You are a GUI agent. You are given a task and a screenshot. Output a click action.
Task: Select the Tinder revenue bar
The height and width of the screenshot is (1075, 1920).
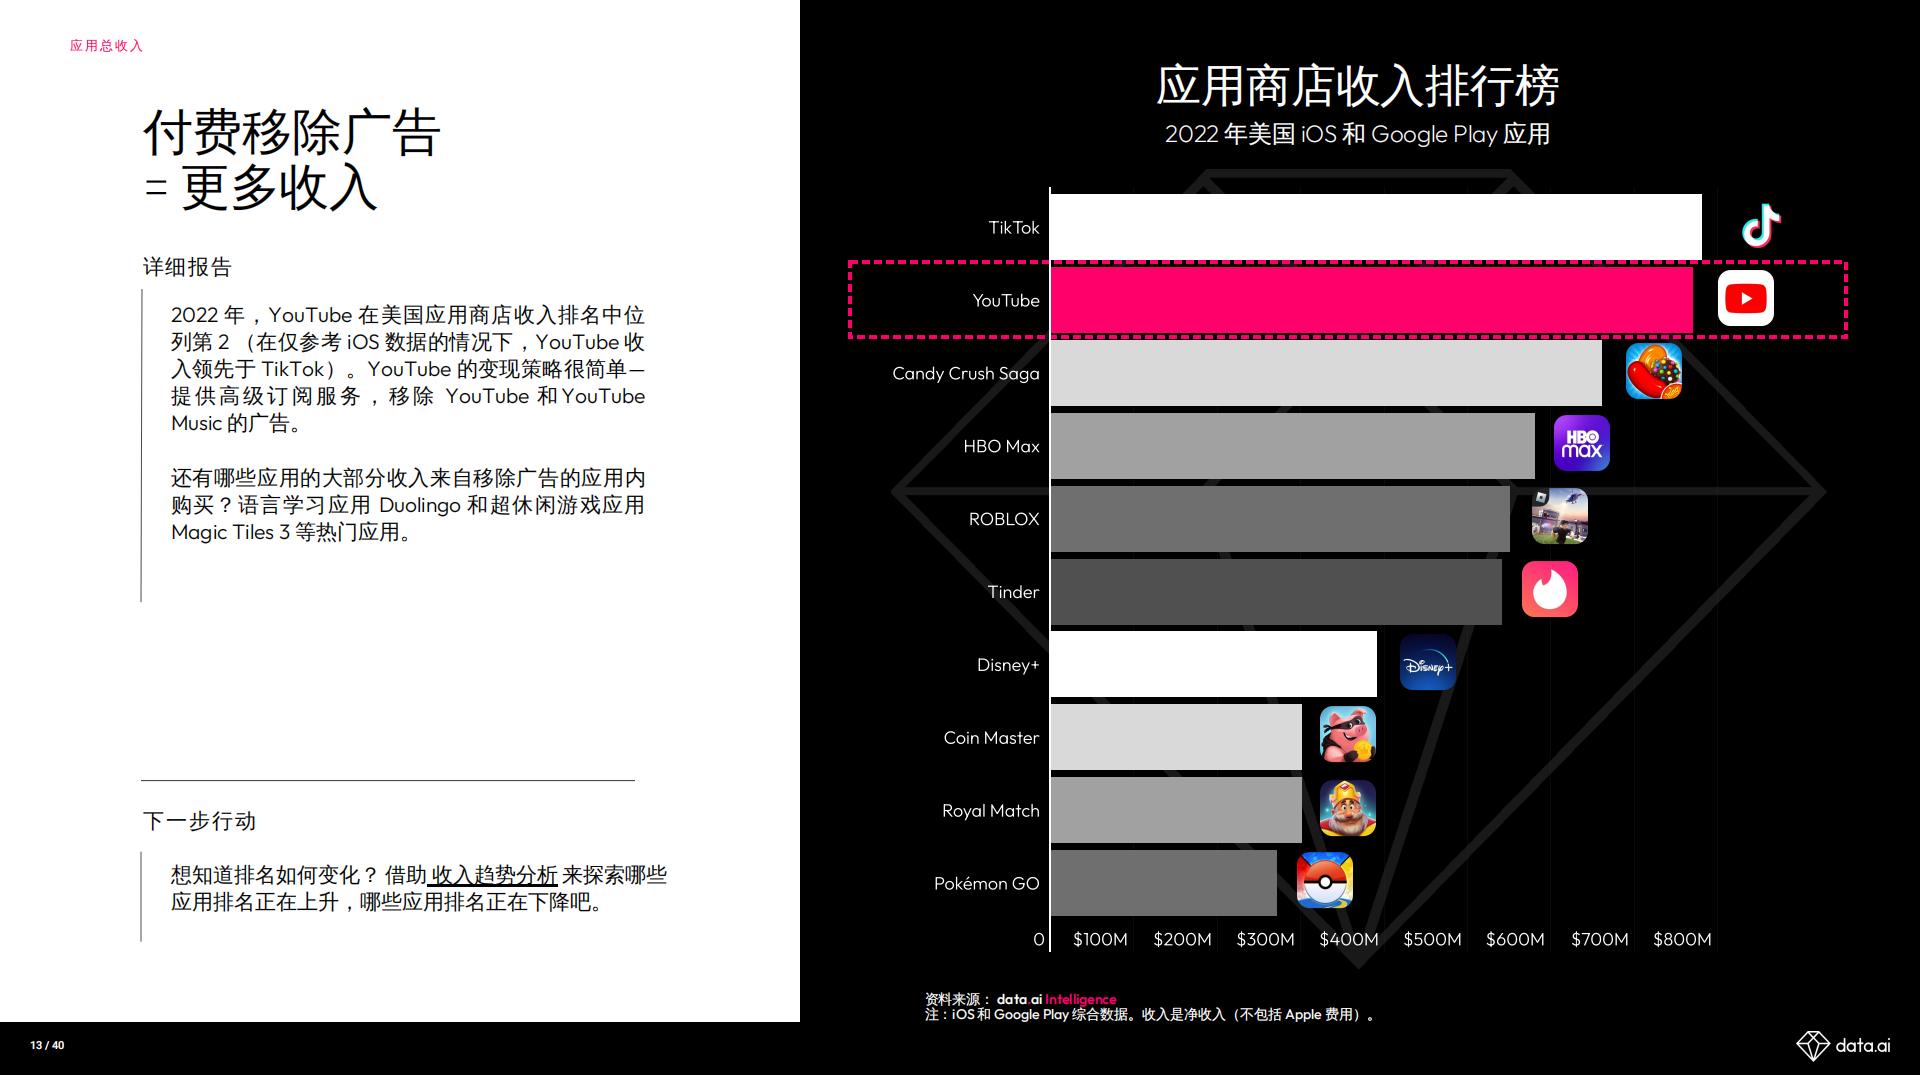pyautogui.click(x=1276, y=592)
